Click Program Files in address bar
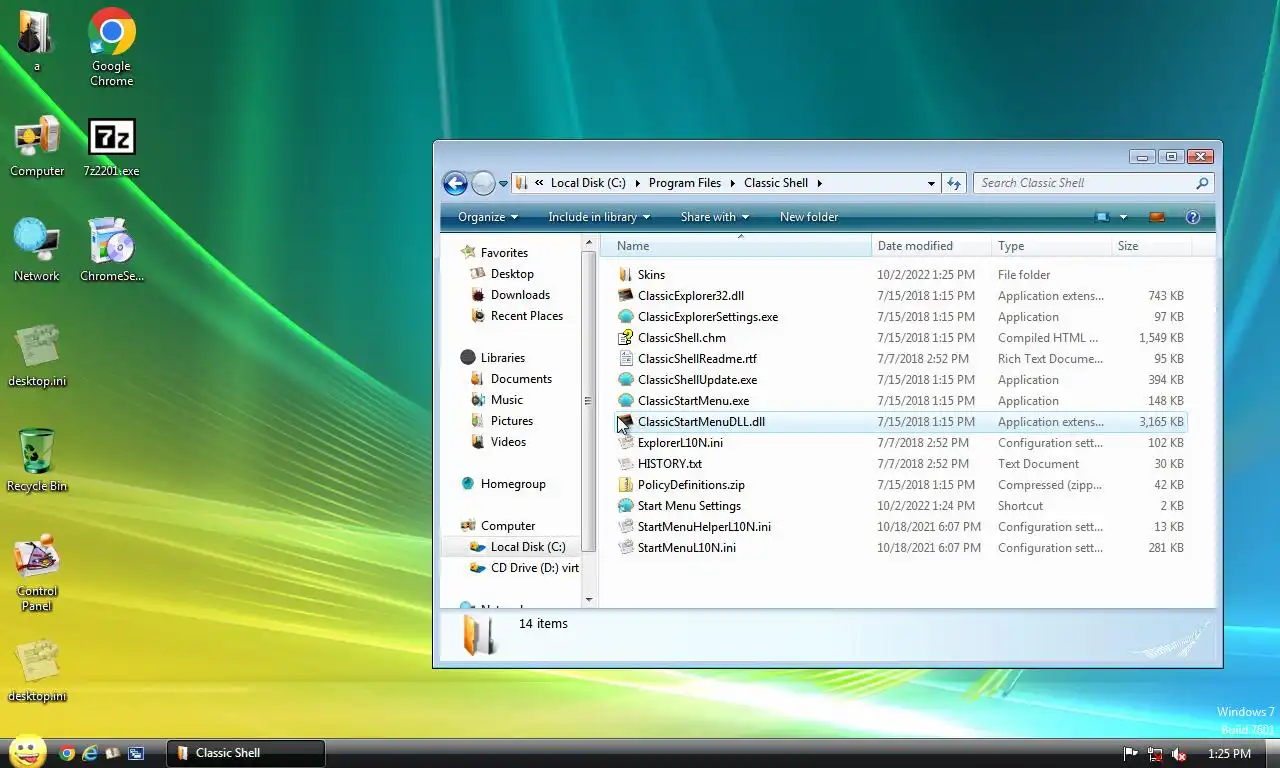The height and width of the screenshot is (768, 1280). click(685, 183)
